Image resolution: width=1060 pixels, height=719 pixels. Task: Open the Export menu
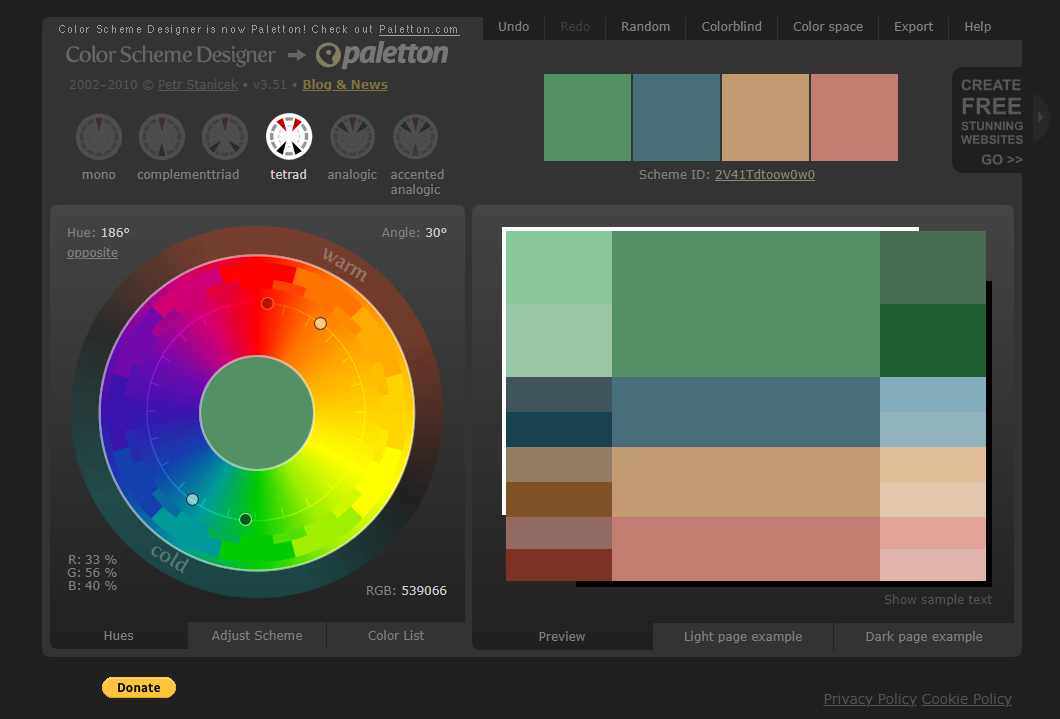[x=913, y=27]
